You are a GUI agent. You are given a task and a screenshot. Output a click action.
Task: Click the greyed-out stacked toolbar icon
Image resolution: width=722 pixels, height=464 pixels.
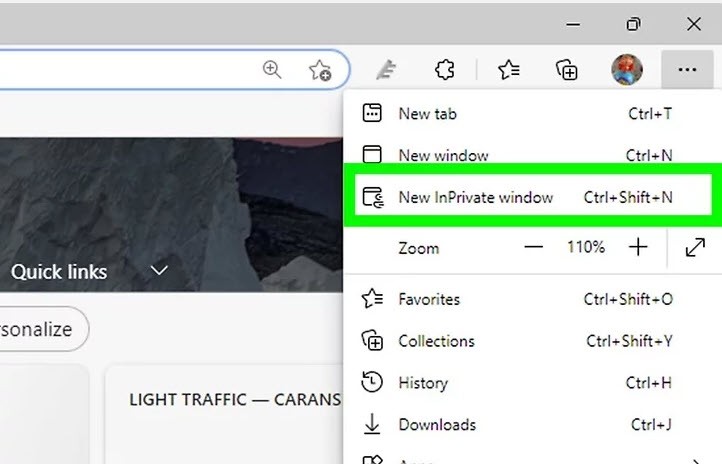point(386,70)
